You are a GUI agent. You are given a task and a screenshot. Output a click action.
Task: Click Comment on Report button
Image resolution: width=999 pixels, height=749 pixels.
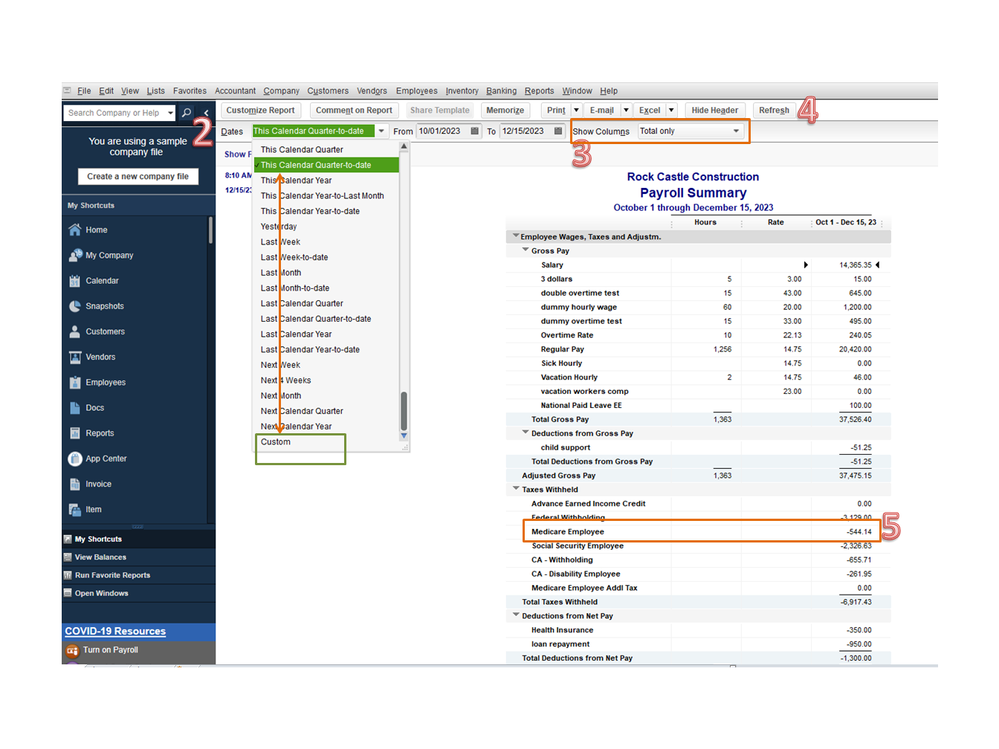coord(354,110)
